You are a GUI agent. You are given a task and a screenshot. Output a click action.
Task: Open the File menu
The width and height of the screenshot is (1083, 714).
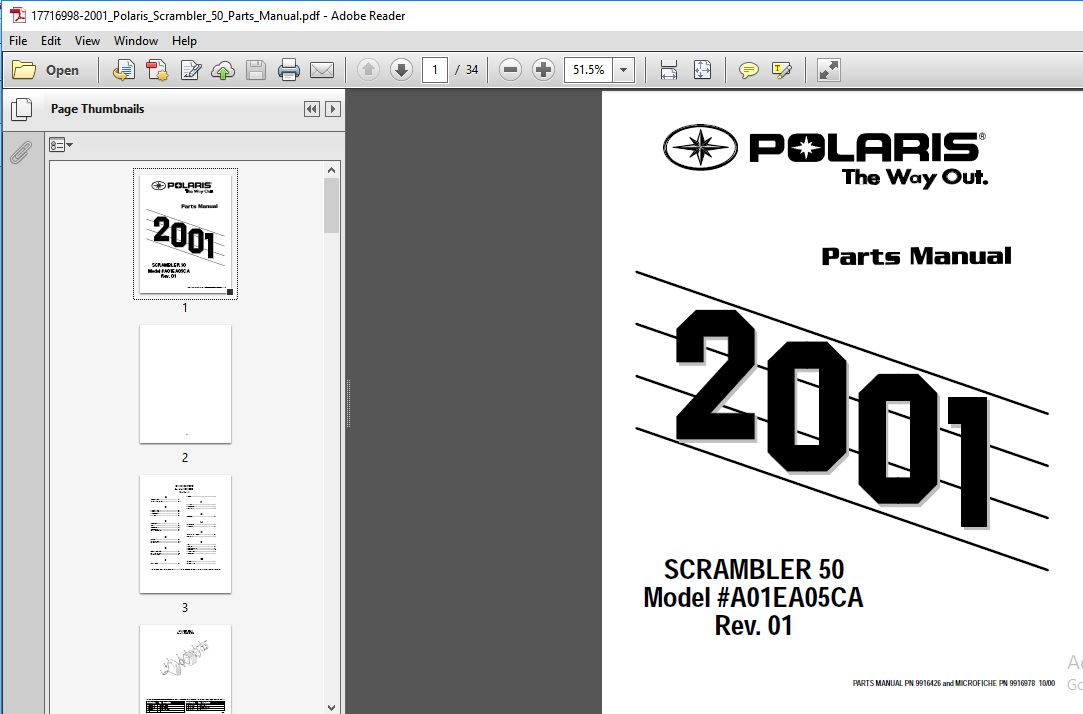pyautogui.click(x=18, y=41)
